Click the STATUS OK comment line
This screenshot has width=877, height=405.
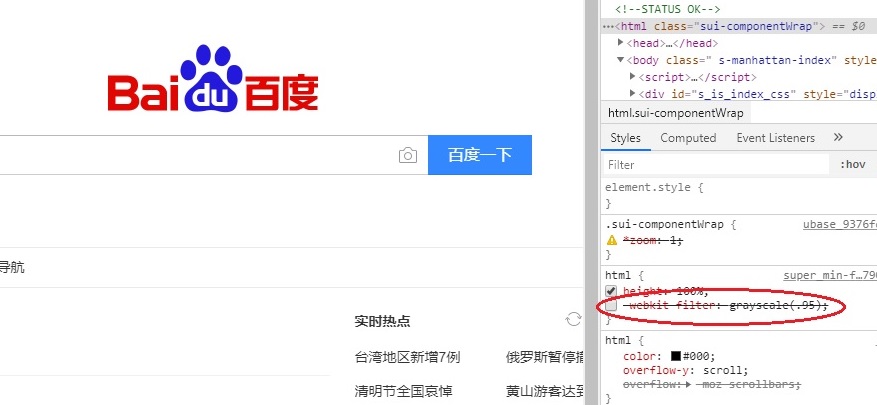pyautogui.click(x=668, y=9)
